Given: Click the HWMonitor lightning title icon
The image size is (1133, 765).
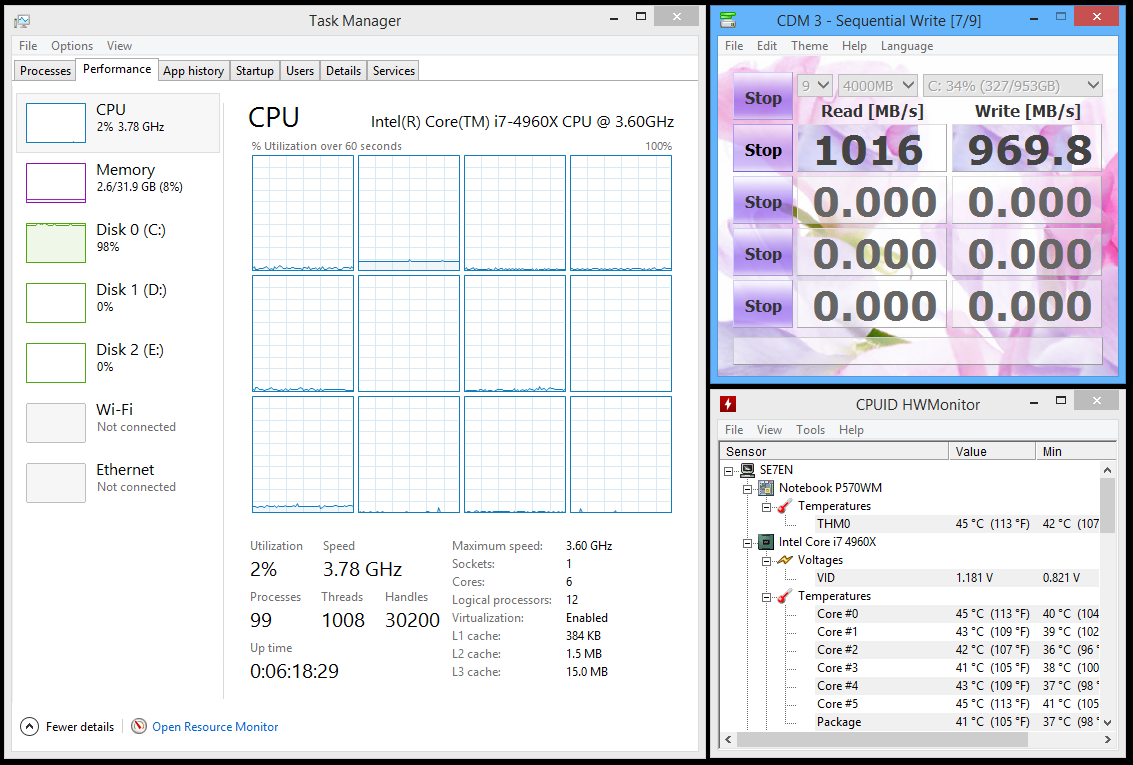Looking at the screenshot, I should click(728, 404).
